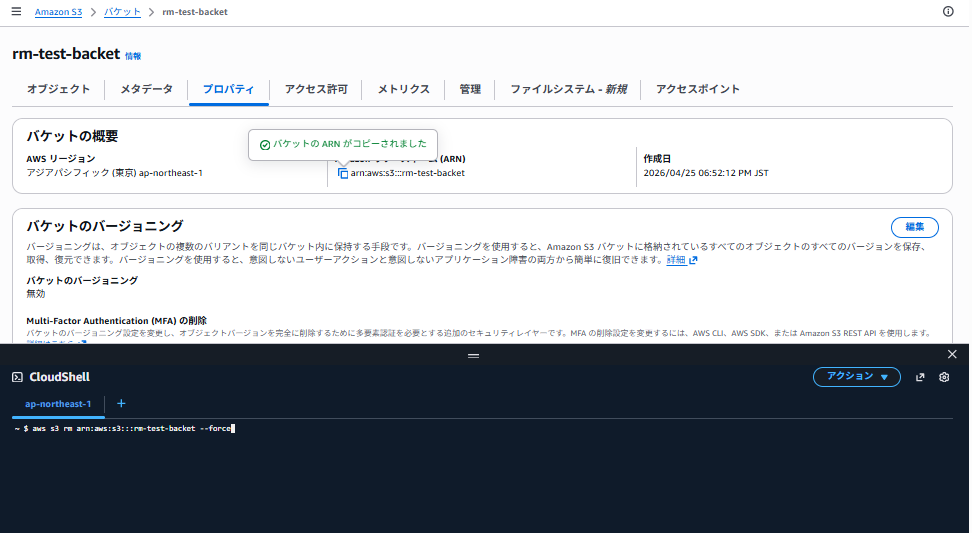Click the versioning status 無効
Image resolution: width=972 pixels, height=533 pixels.
pyautogui.click(x=35, y=294)
